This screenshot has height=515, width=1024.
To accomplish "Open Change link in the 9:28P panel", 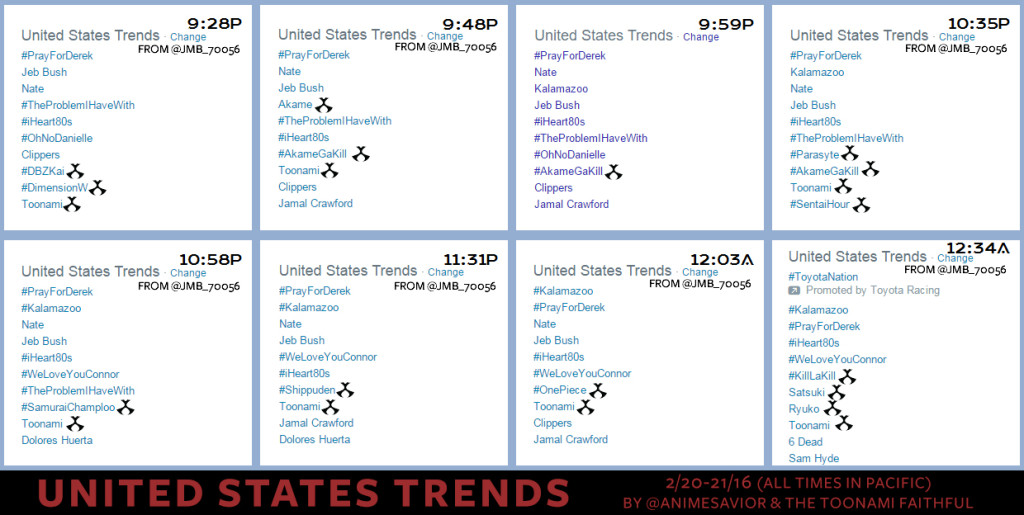I will pyautogui.click(x=188, y=37).
